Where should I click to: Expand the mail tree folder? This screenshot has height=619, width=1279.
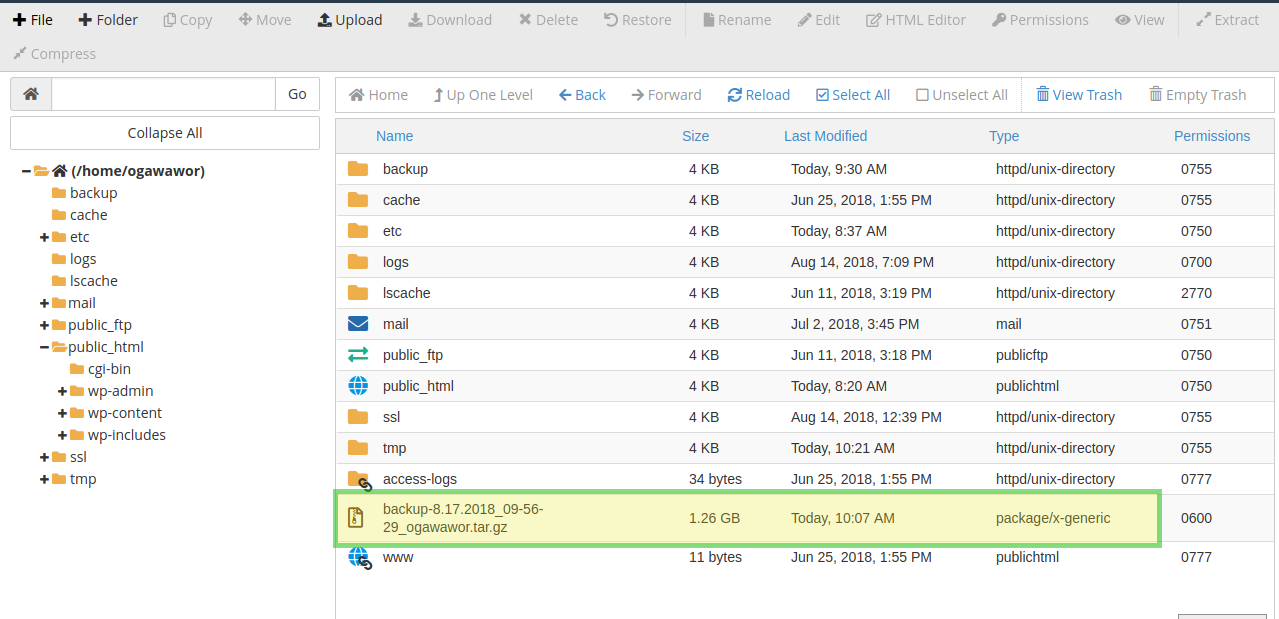pos(44,303)
